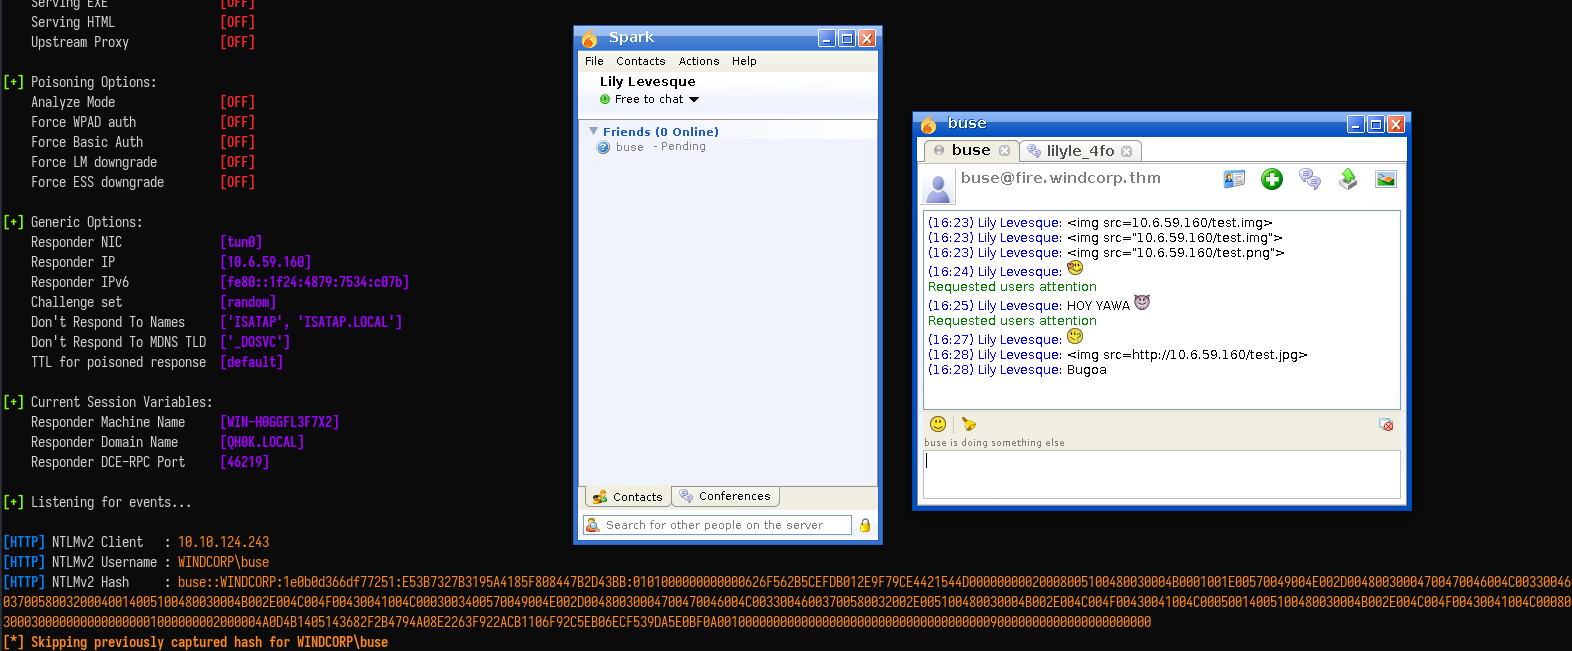
Task: Open the emoticon picker in chat
Action: point(938,424)
